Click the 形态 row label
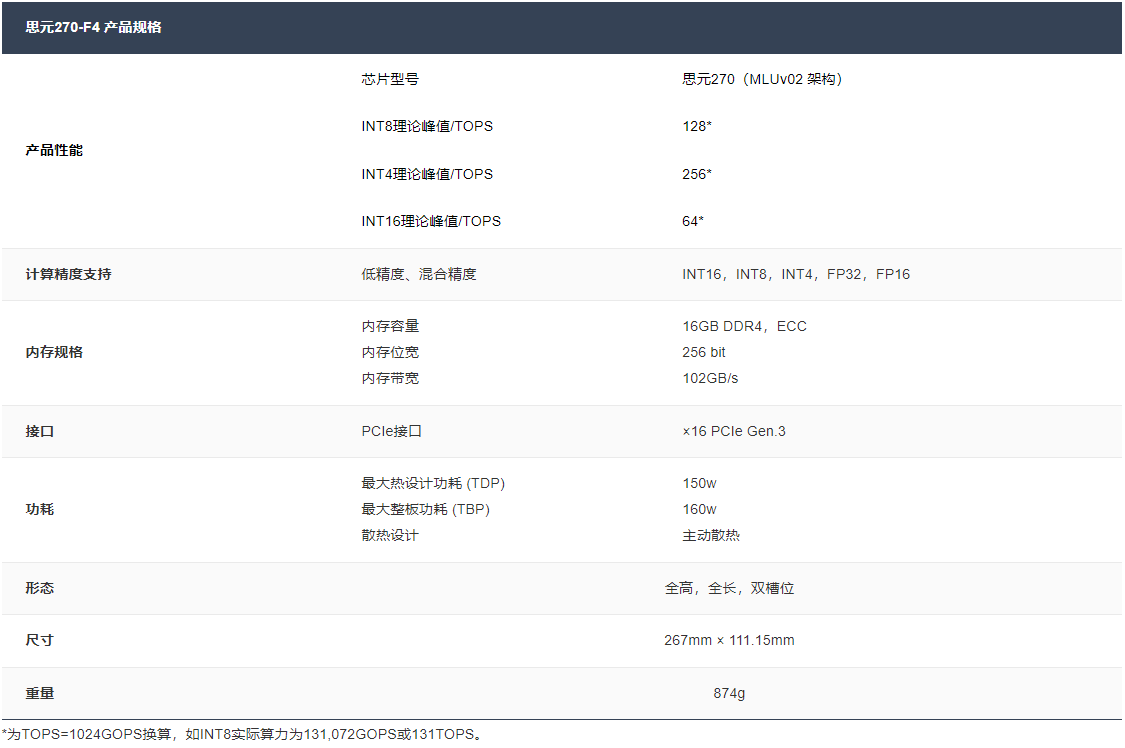1125x748 pixels. 39,588
